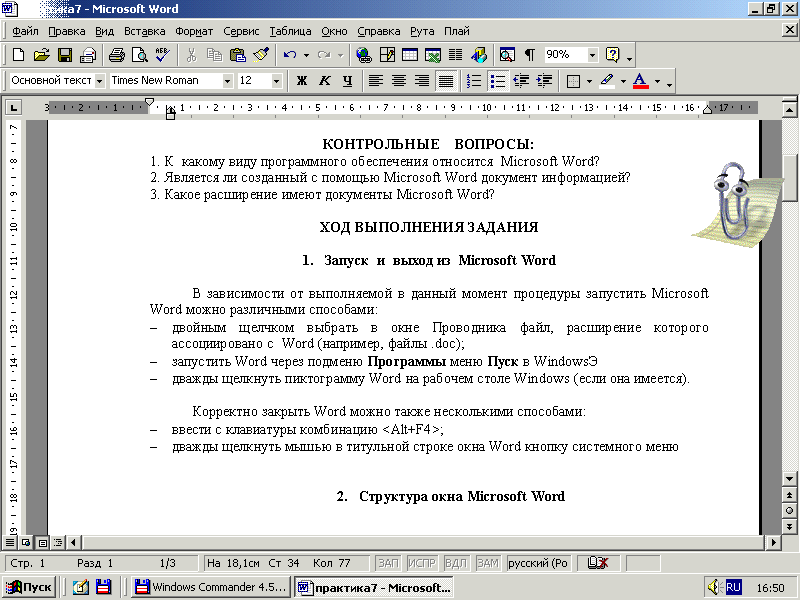This screenshot has height=600, width=800.
Task: Open the Формат menu
Action: coord(194,31)
